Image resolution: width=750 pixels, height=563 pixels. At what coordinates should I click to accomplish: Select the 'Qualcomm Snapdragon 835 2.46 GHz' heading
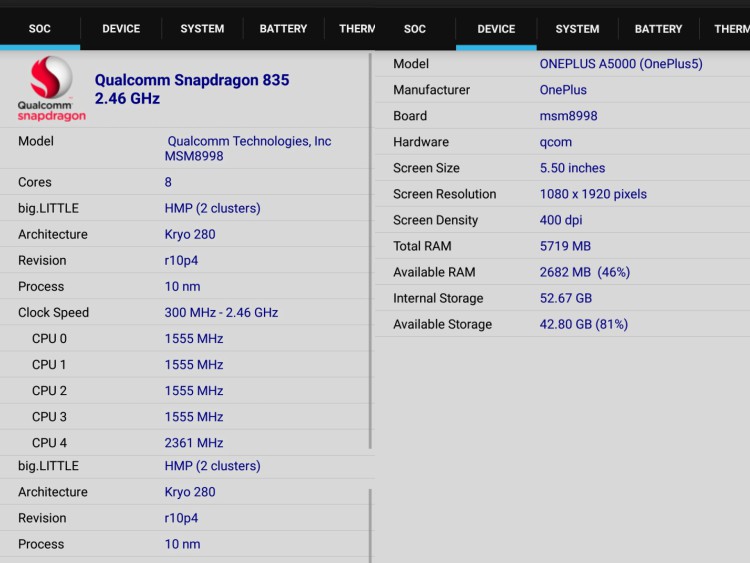192,89
